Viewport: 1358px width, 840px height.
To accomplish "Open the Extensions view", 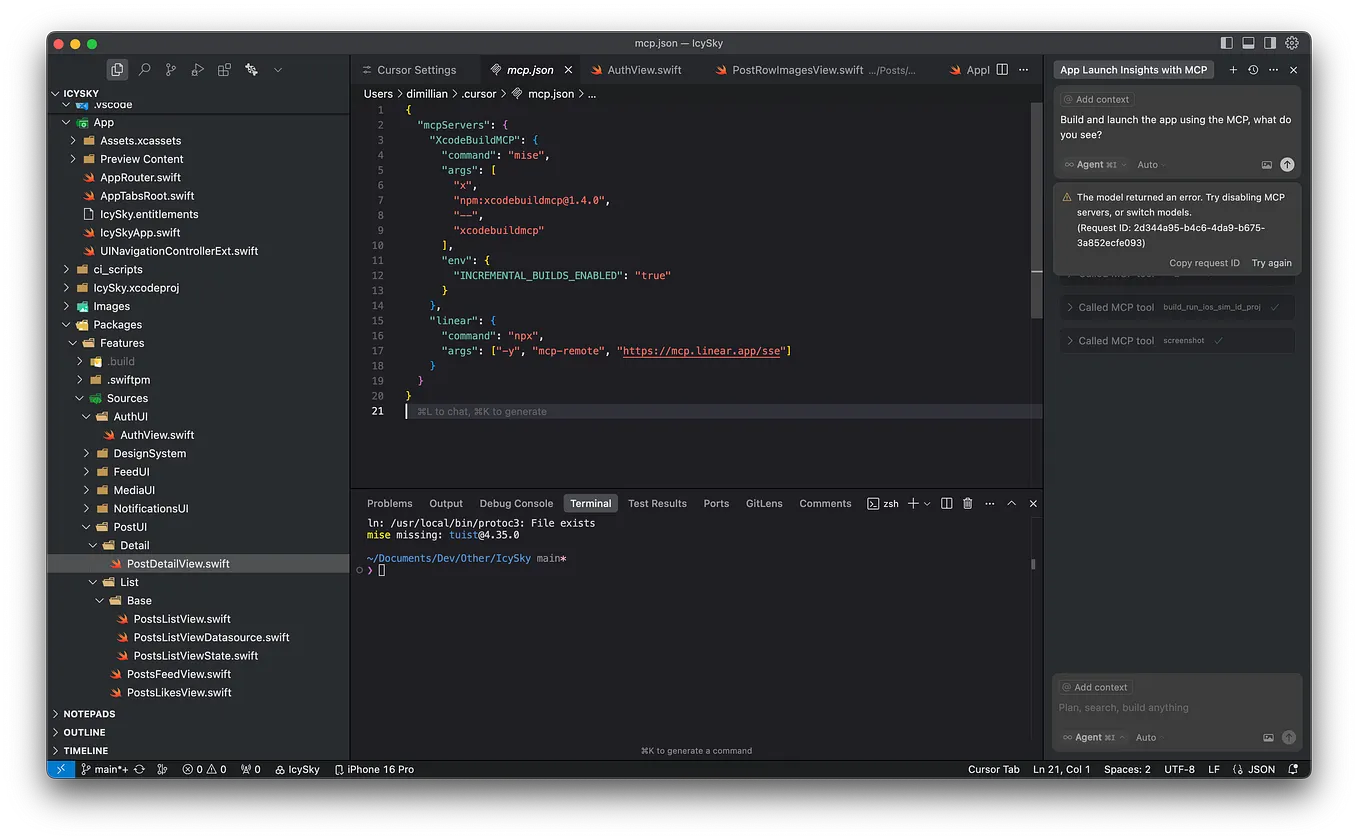I will tap(223, 69).
